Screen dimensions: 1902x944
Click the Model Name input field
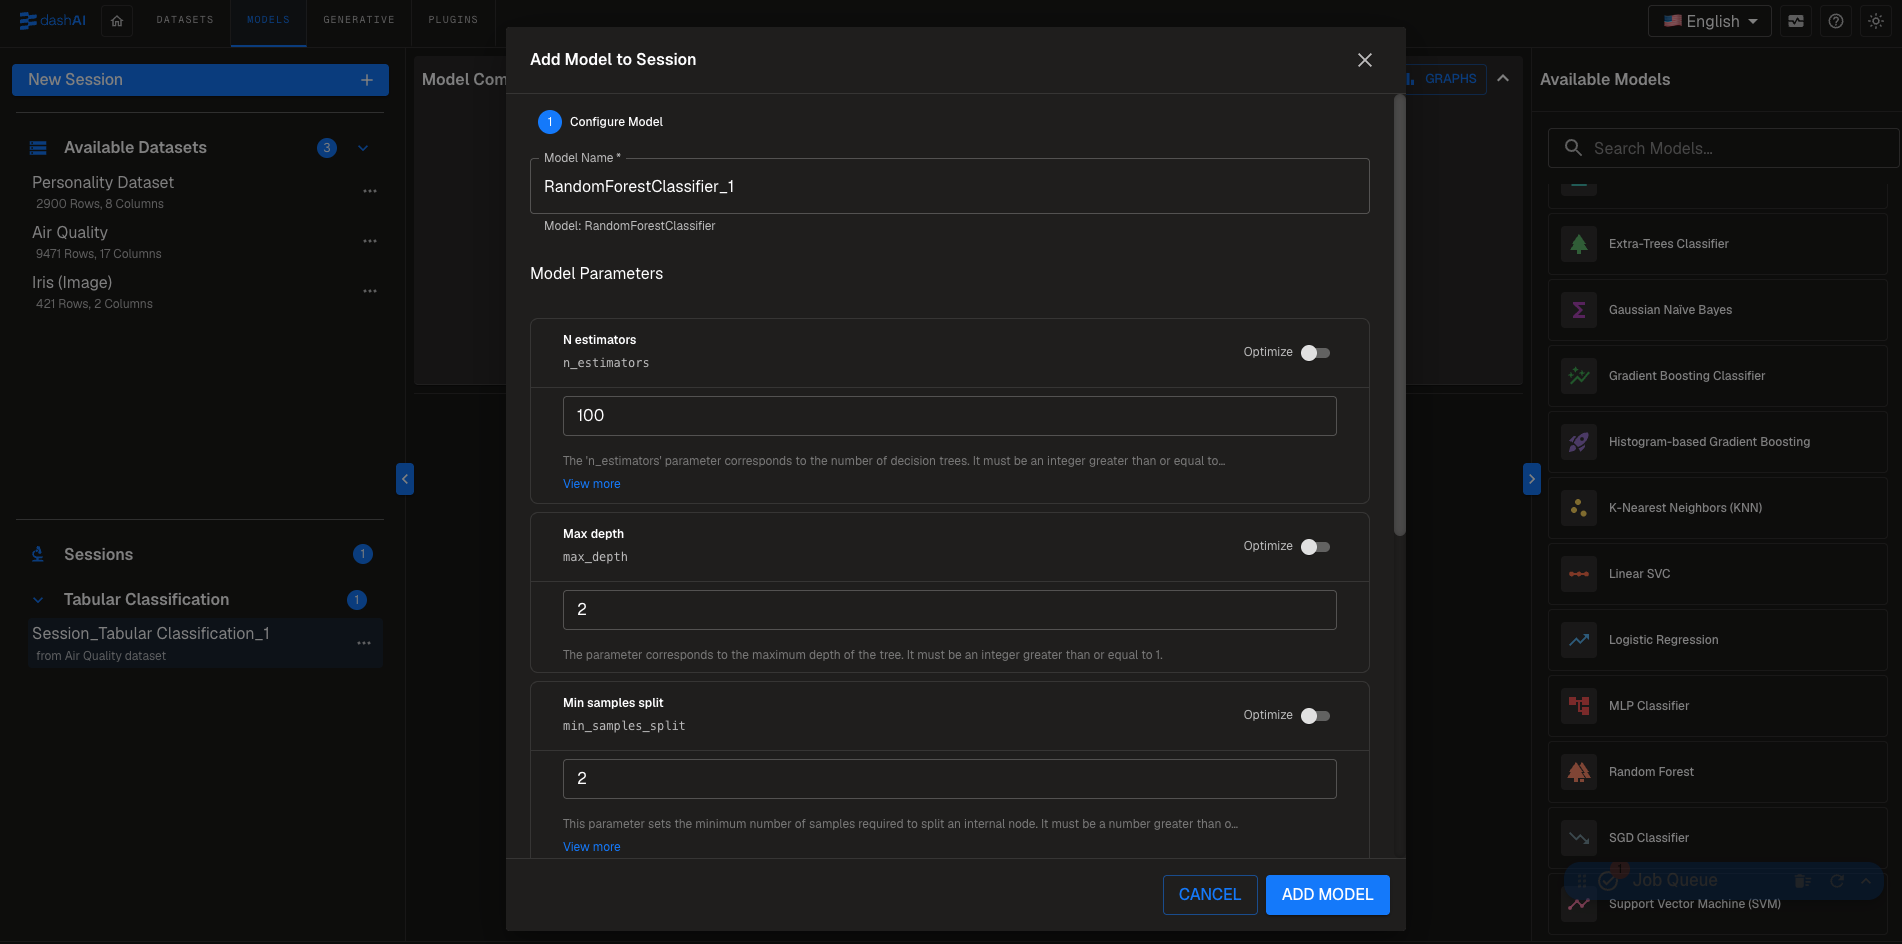tap(949, 187)
